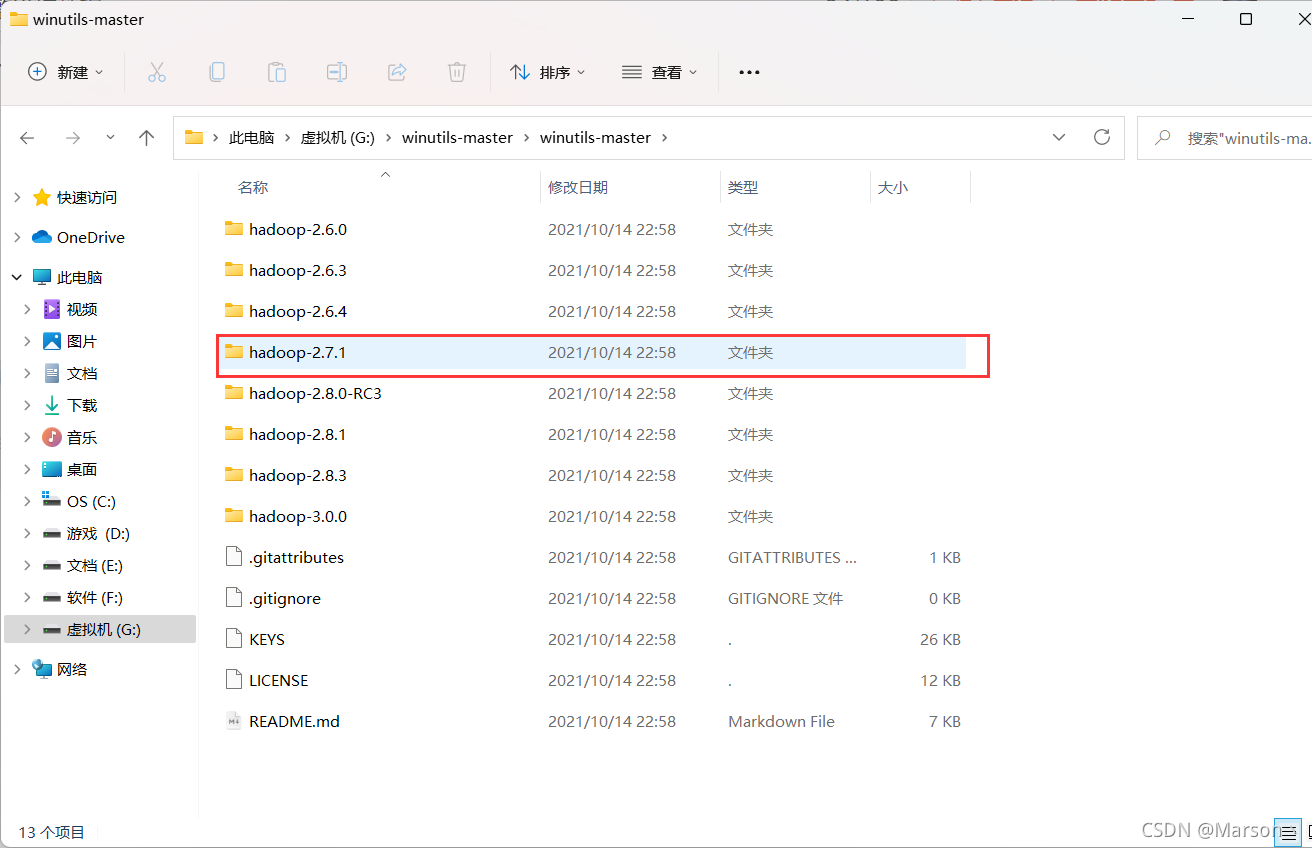The width and height of the screenshot is (1312, 848).
Task: Sort by the 修改日期 column header
Action: [x=578, y=187]
